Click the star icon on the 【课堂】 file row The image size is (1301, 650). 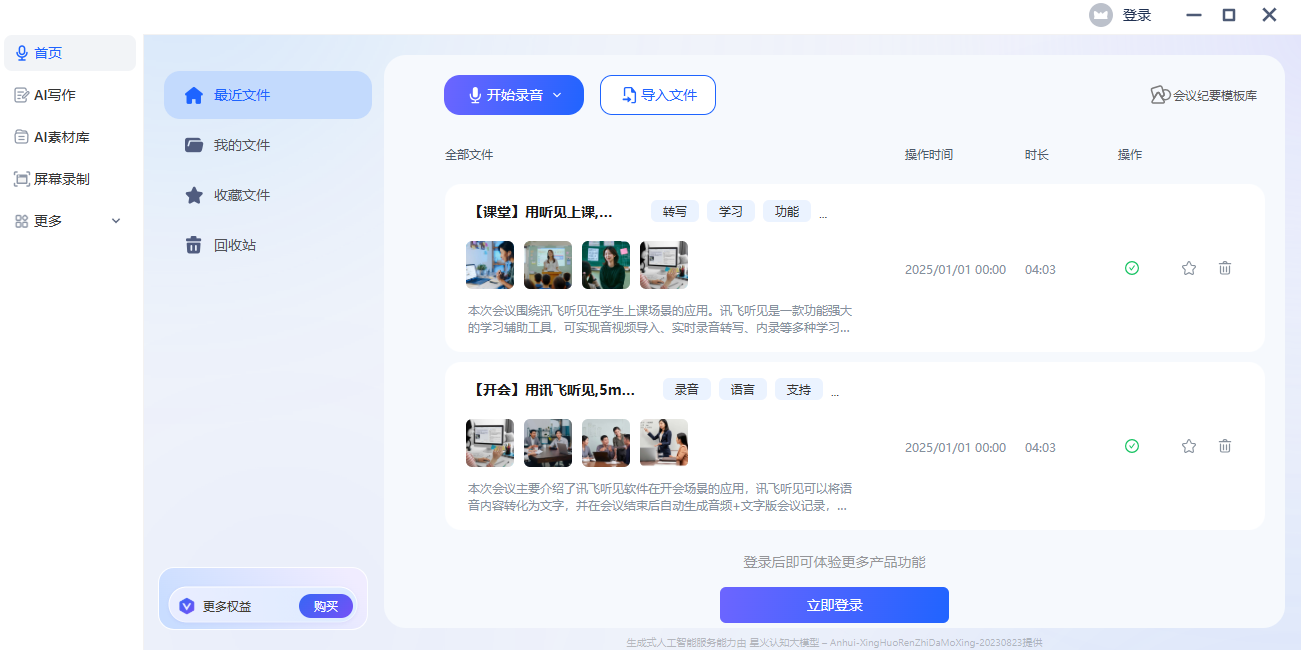point(1189,268)
